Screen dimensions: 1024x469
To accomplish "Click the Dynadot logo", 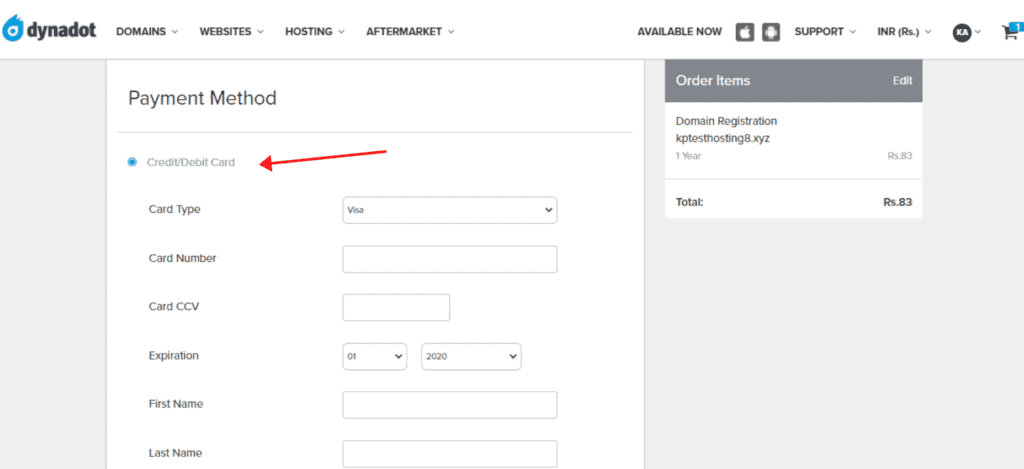I will click(51, 31).
